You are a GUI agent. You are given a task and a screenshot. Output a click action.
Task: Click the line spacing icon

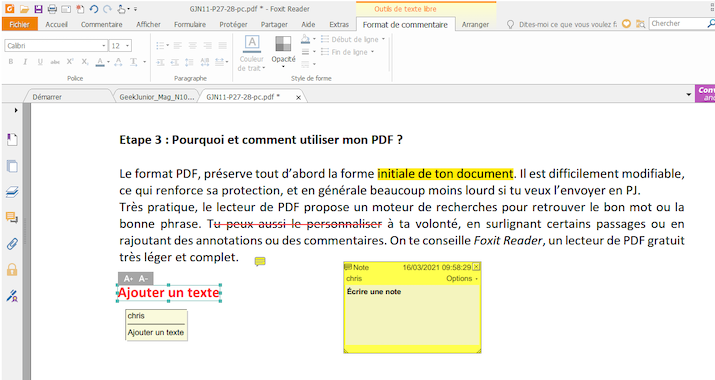click(189, 62)
